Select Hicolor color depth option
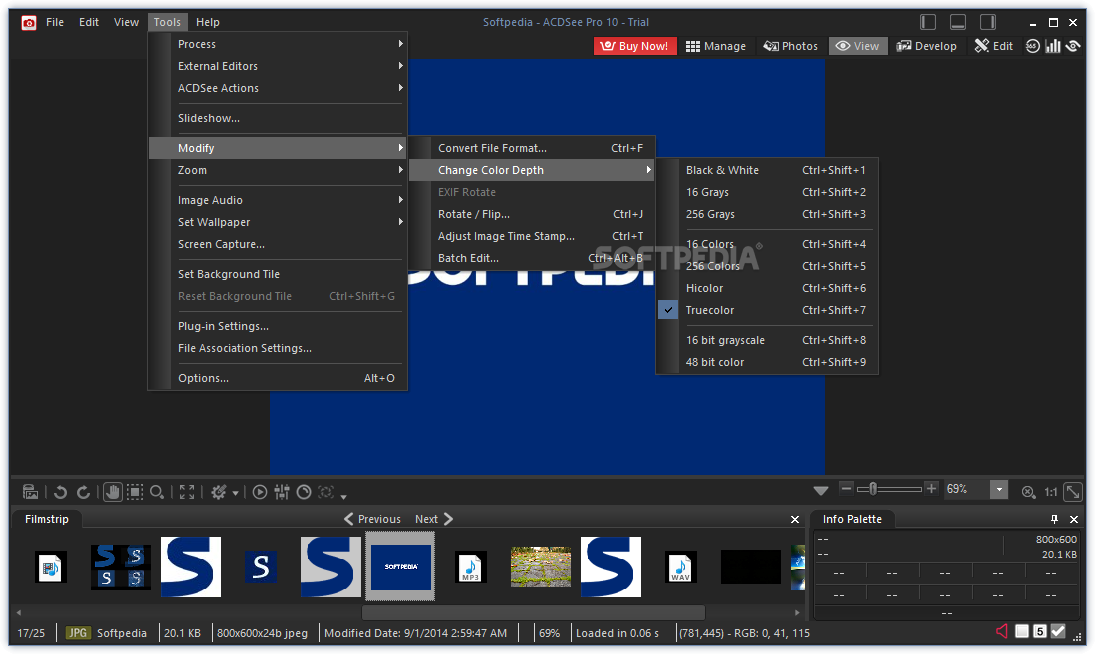Viewport: 1095px width, 654px height. [766, 288]
